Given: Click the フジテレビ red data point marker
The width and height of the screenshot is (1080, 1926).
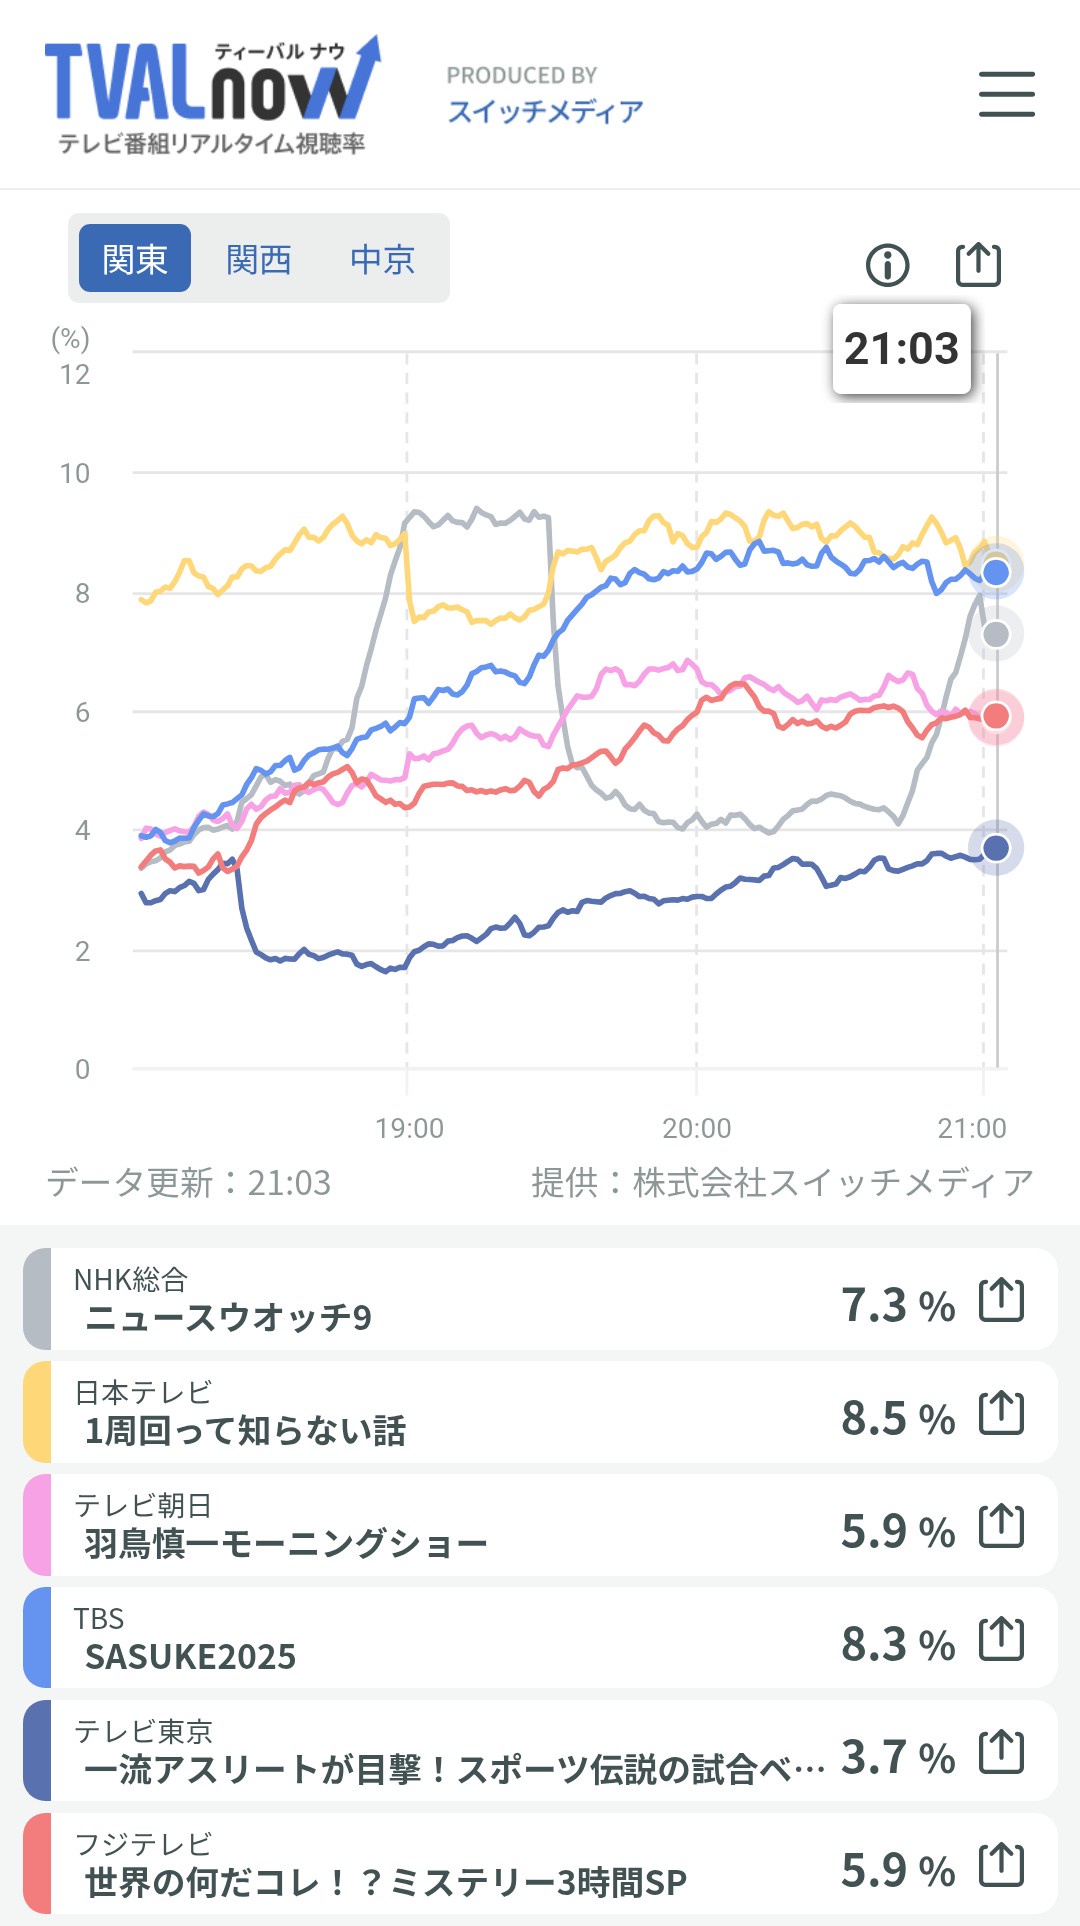Looking at the screenshot, I should point(996,716).
